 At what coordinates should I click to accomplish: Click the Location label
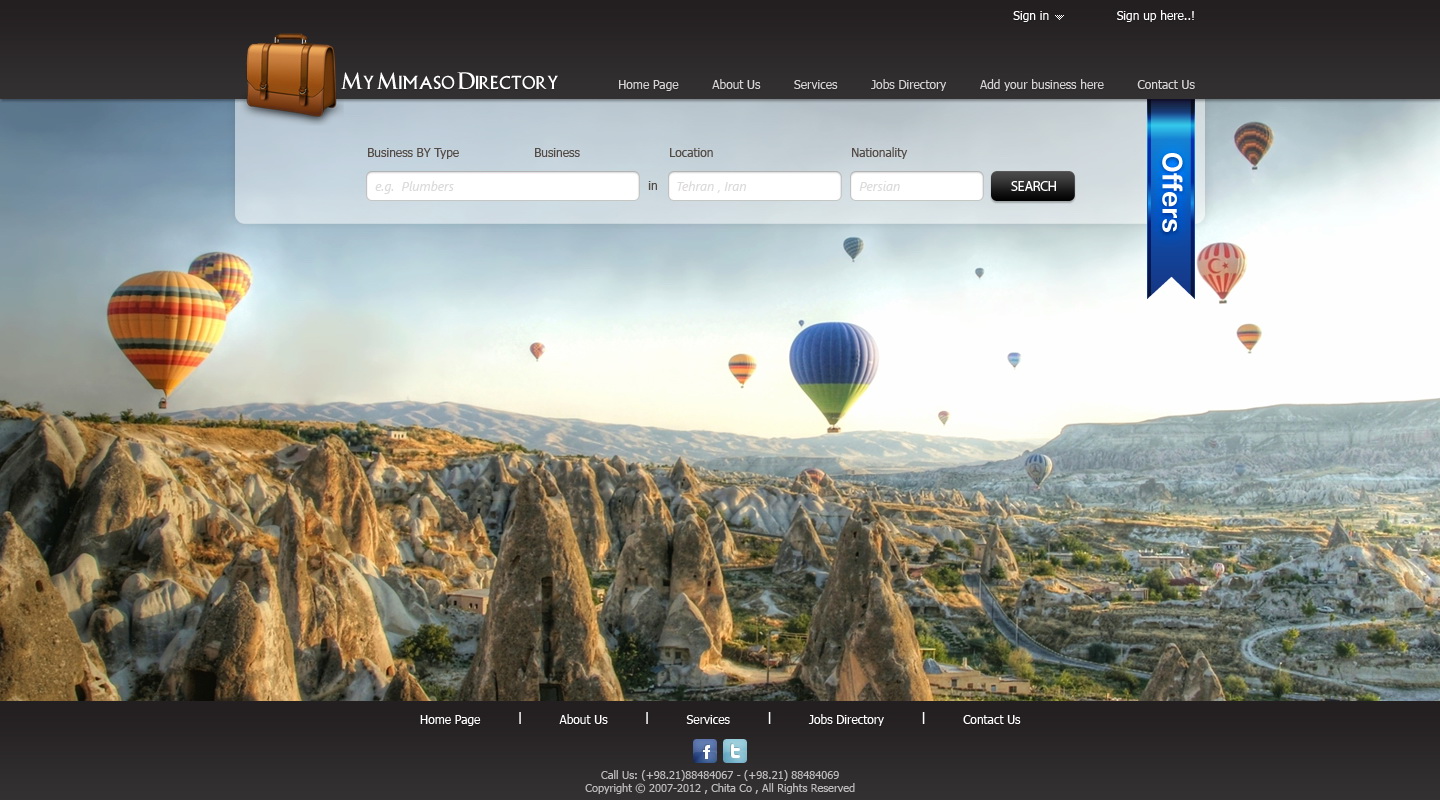click(x=691, y=153)
